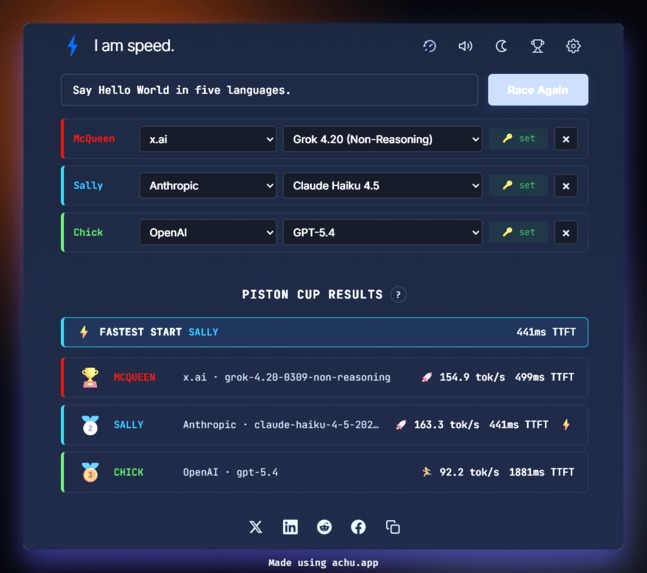
Task: Click the McQueen racer name label
Action: tap(94, 139)
